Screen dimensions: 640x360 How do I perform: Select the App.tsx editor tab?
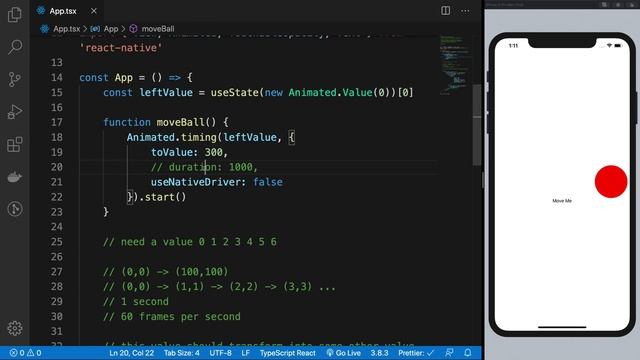[x=67, y=11]
